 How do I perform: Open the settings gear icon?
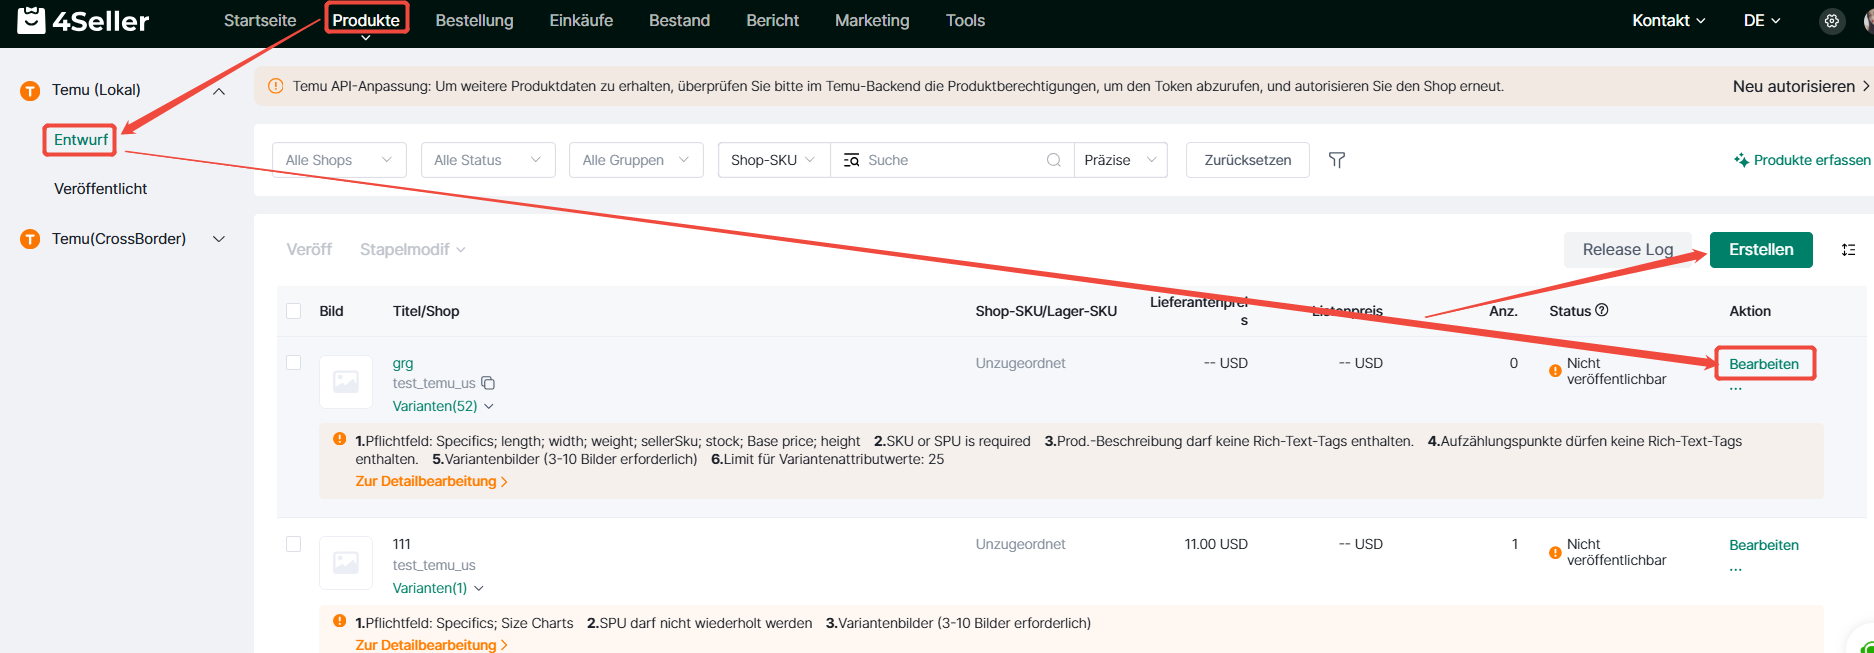click(x=1831, y=21)
